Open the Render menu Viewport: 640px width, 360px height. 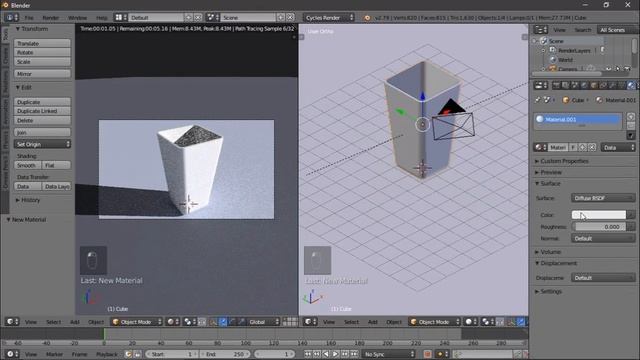click(51, 18)
